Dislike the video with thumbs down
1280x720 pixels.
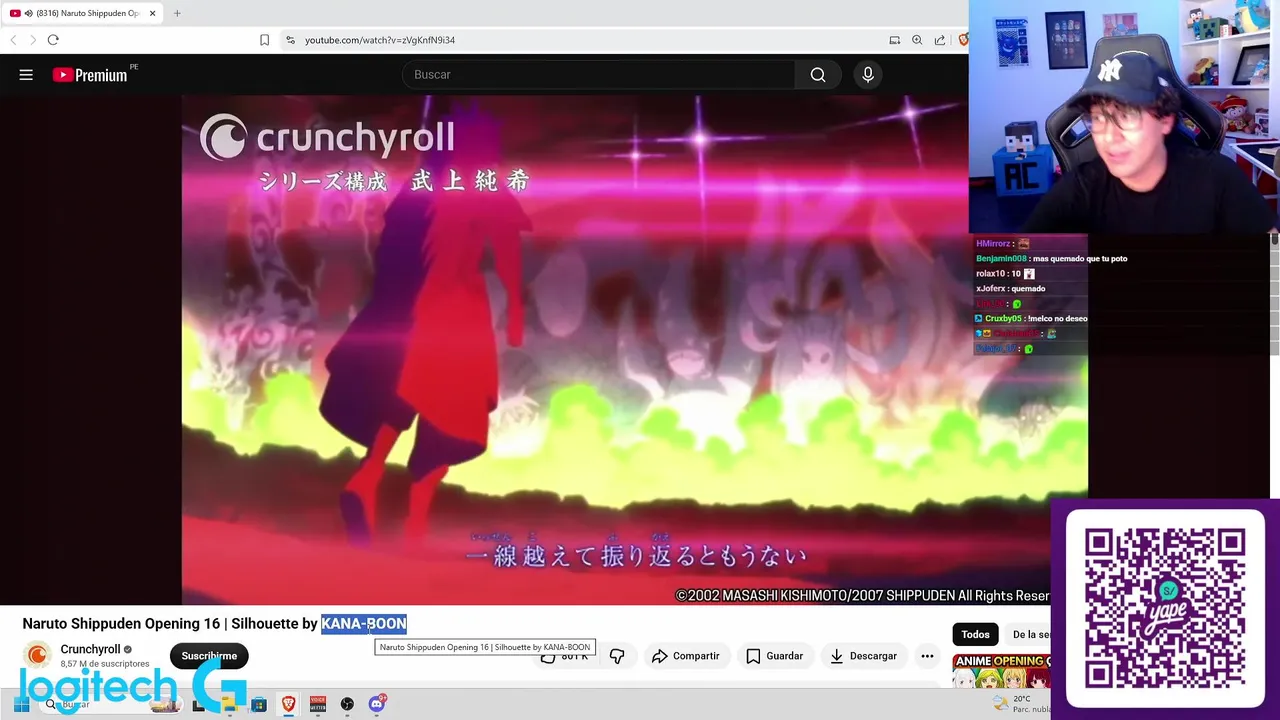[x=617, y=656]
